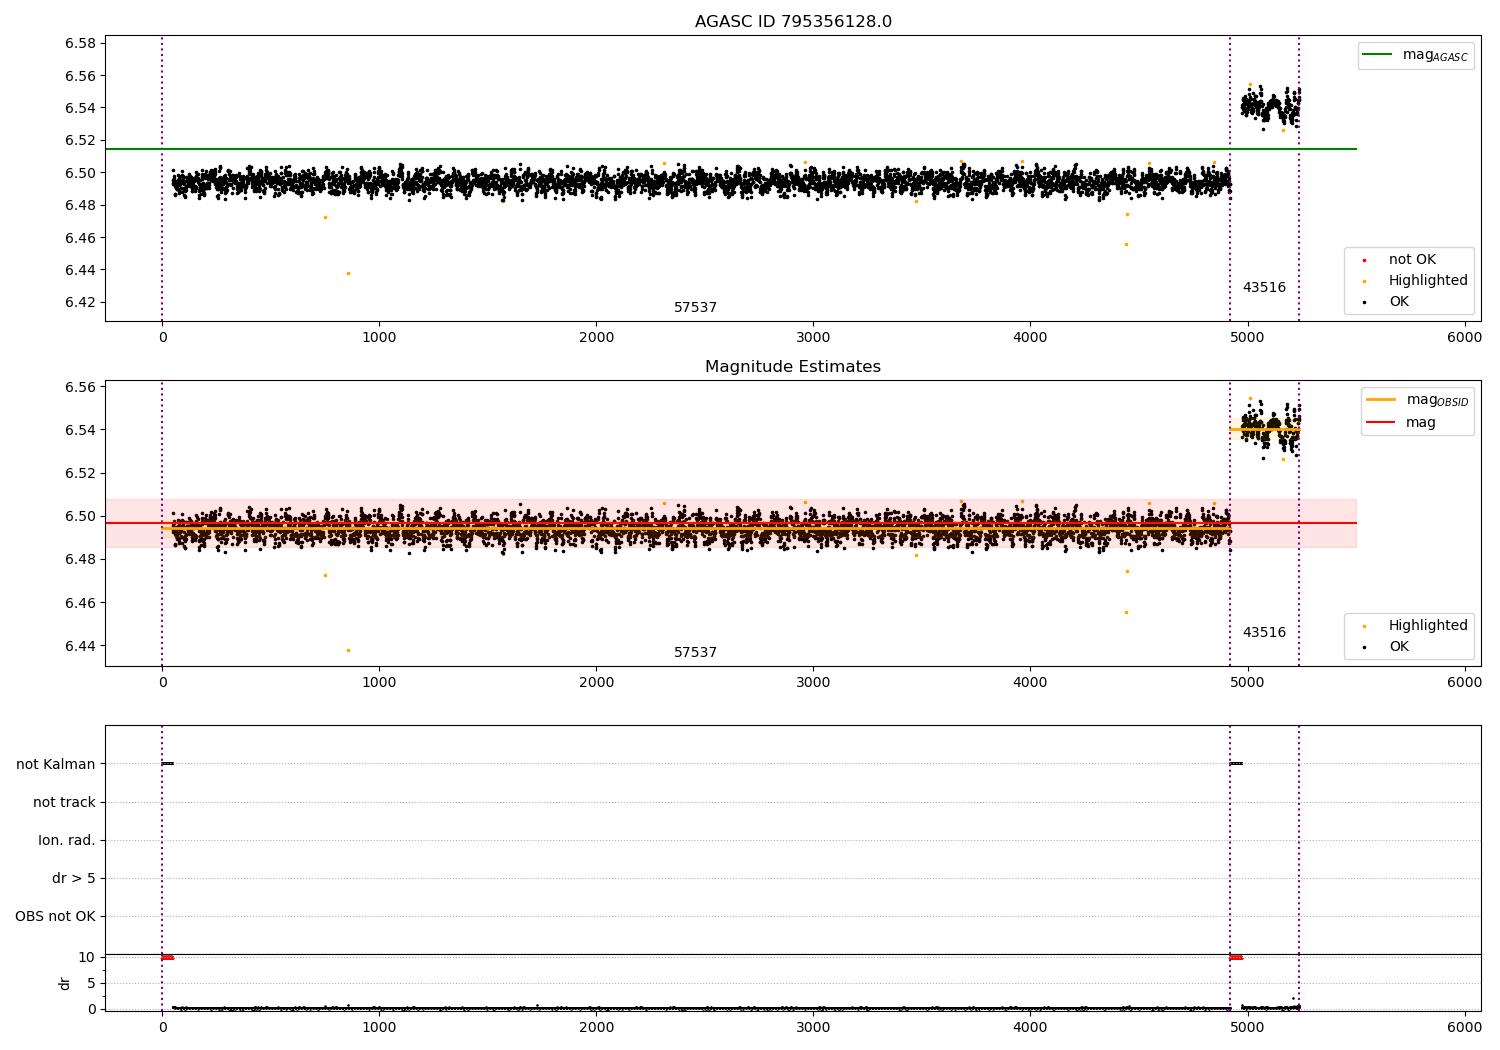Click the 'Magnitude Estimates' panel title

(793, 367)
